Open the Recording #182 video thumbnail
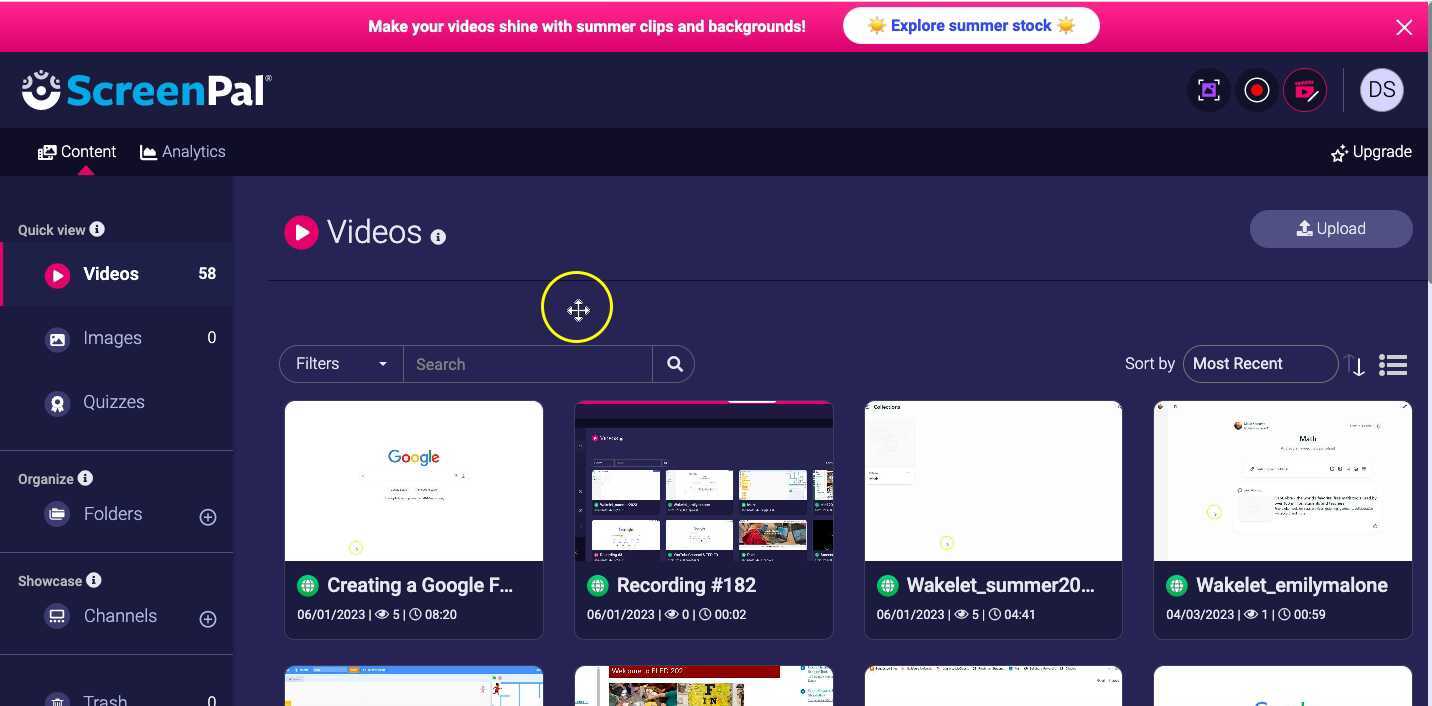This screenshot has width=1432, height=706. pos(703,480)
